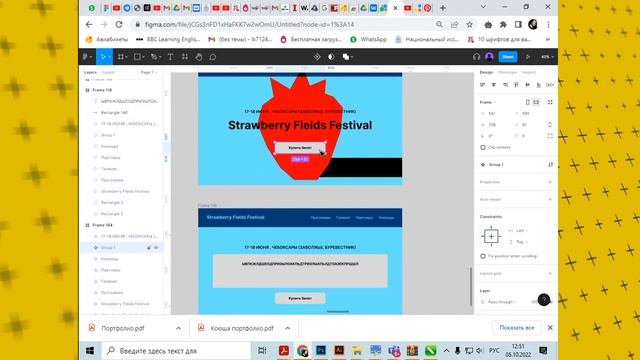Click the Present play icon

528,57
